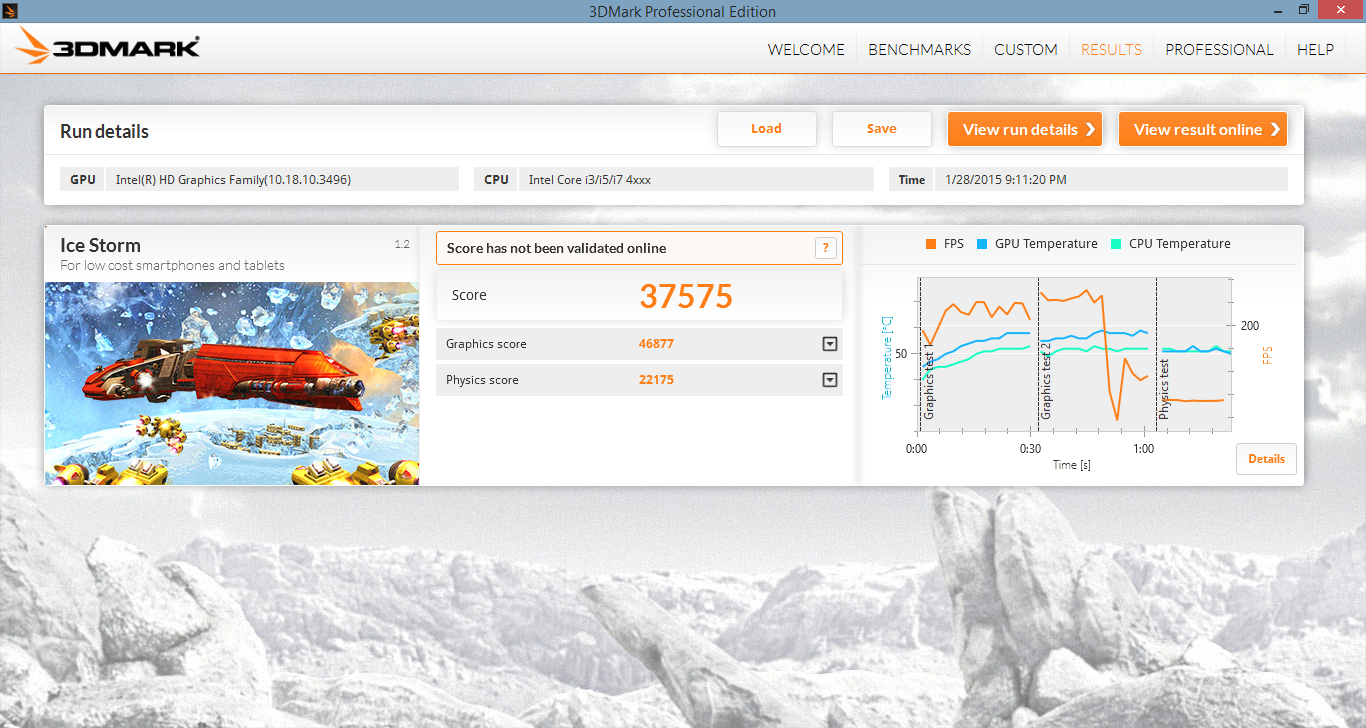Open the HELP tab
The image size is (1366, 728).
click(x=1315, y=49)
